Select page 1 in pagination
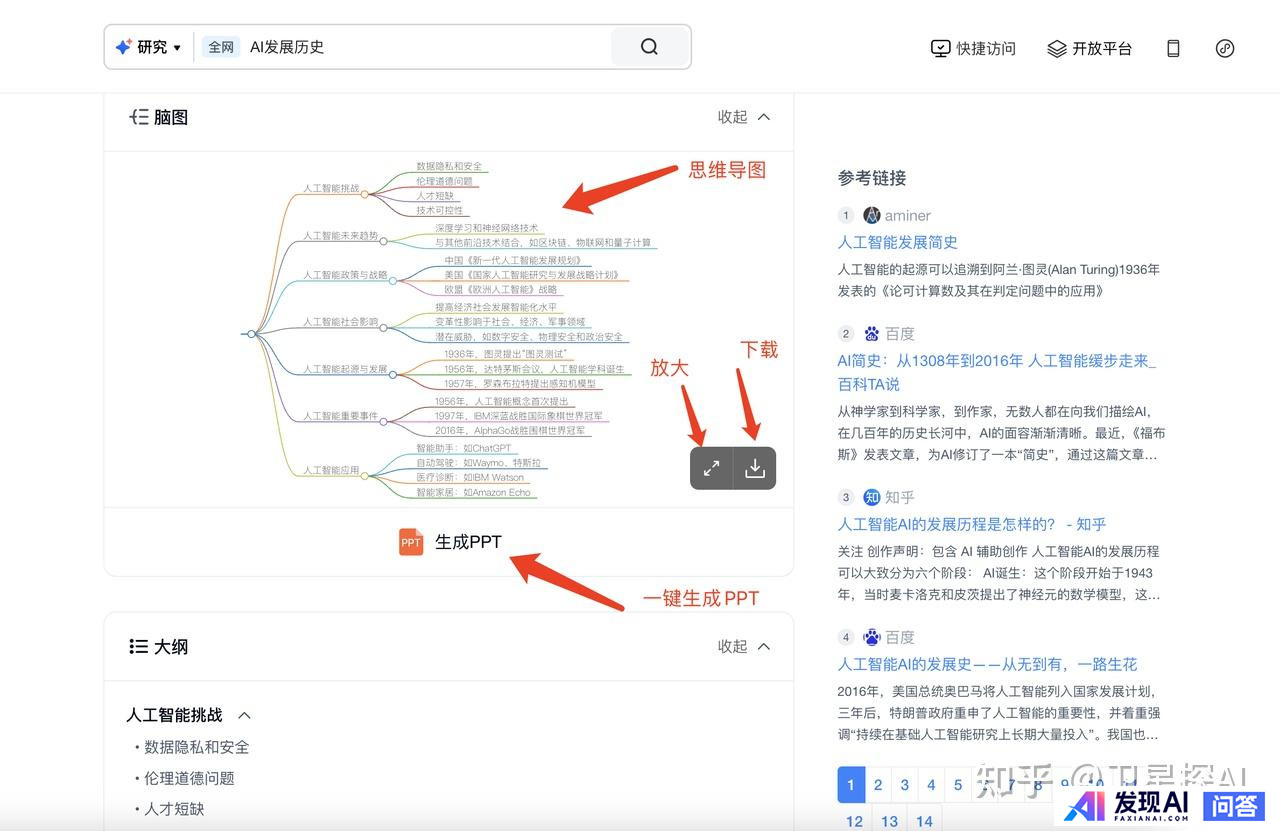Screen dimensions: 1280x831 click(x=851, y=785)
